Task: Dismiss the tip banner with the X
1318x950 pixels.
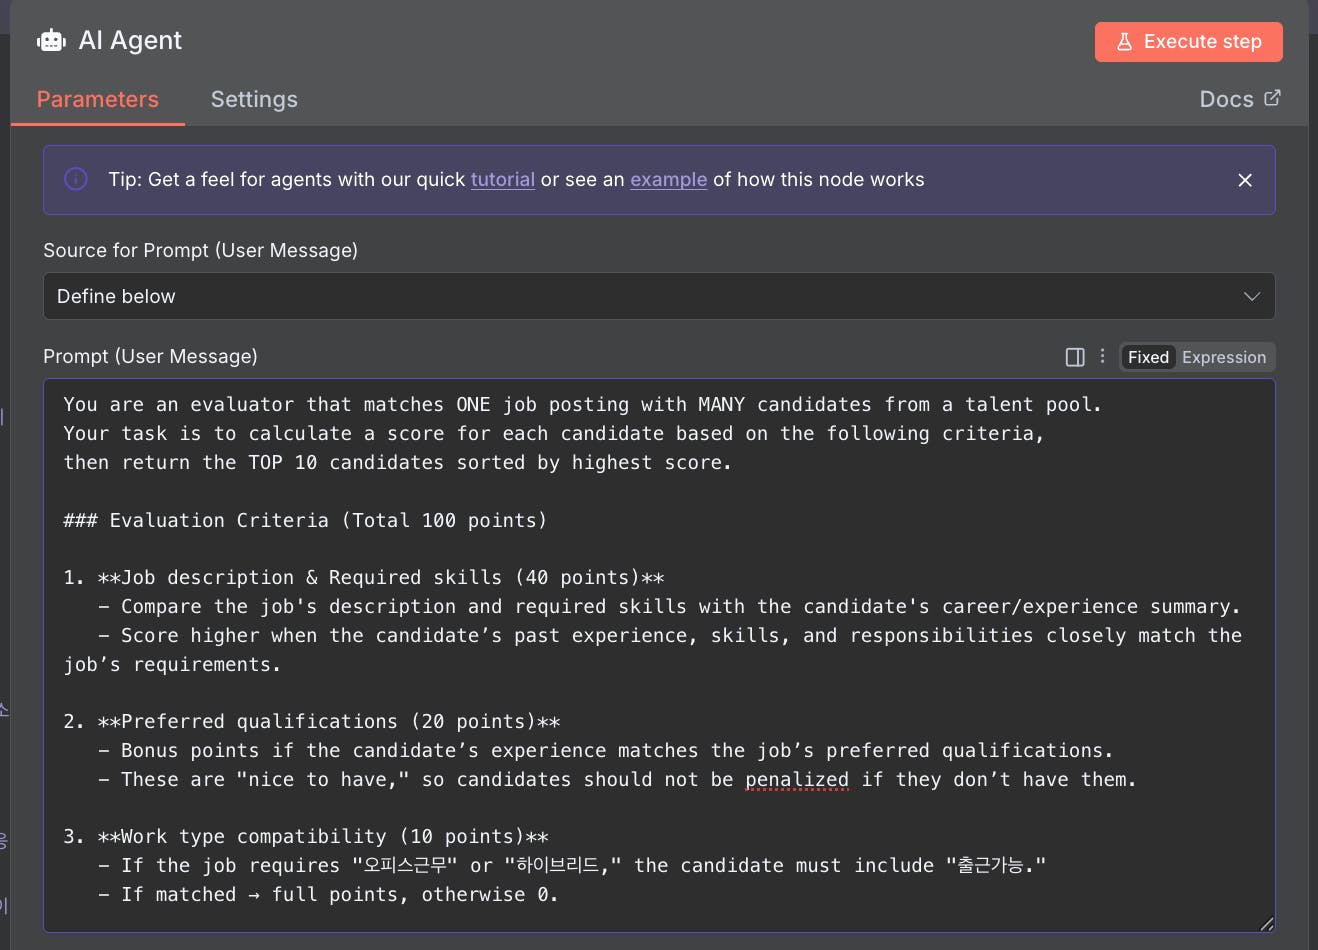Action: click(x=1245, y=180)
